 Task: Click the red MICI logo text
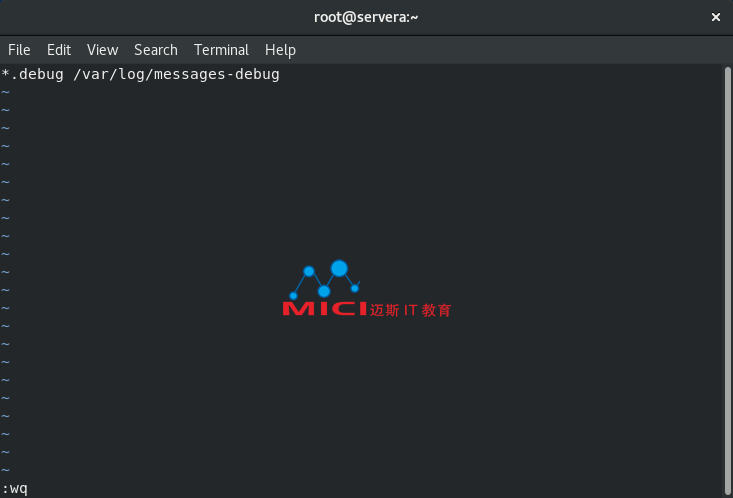(324, 309)
